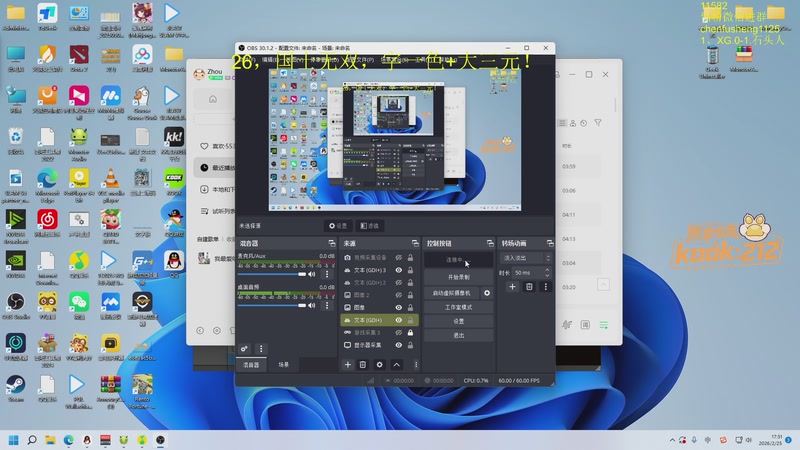Open 试听列表 in music app sidebar
The image size is (800, 450).
(x=216, y=211)
